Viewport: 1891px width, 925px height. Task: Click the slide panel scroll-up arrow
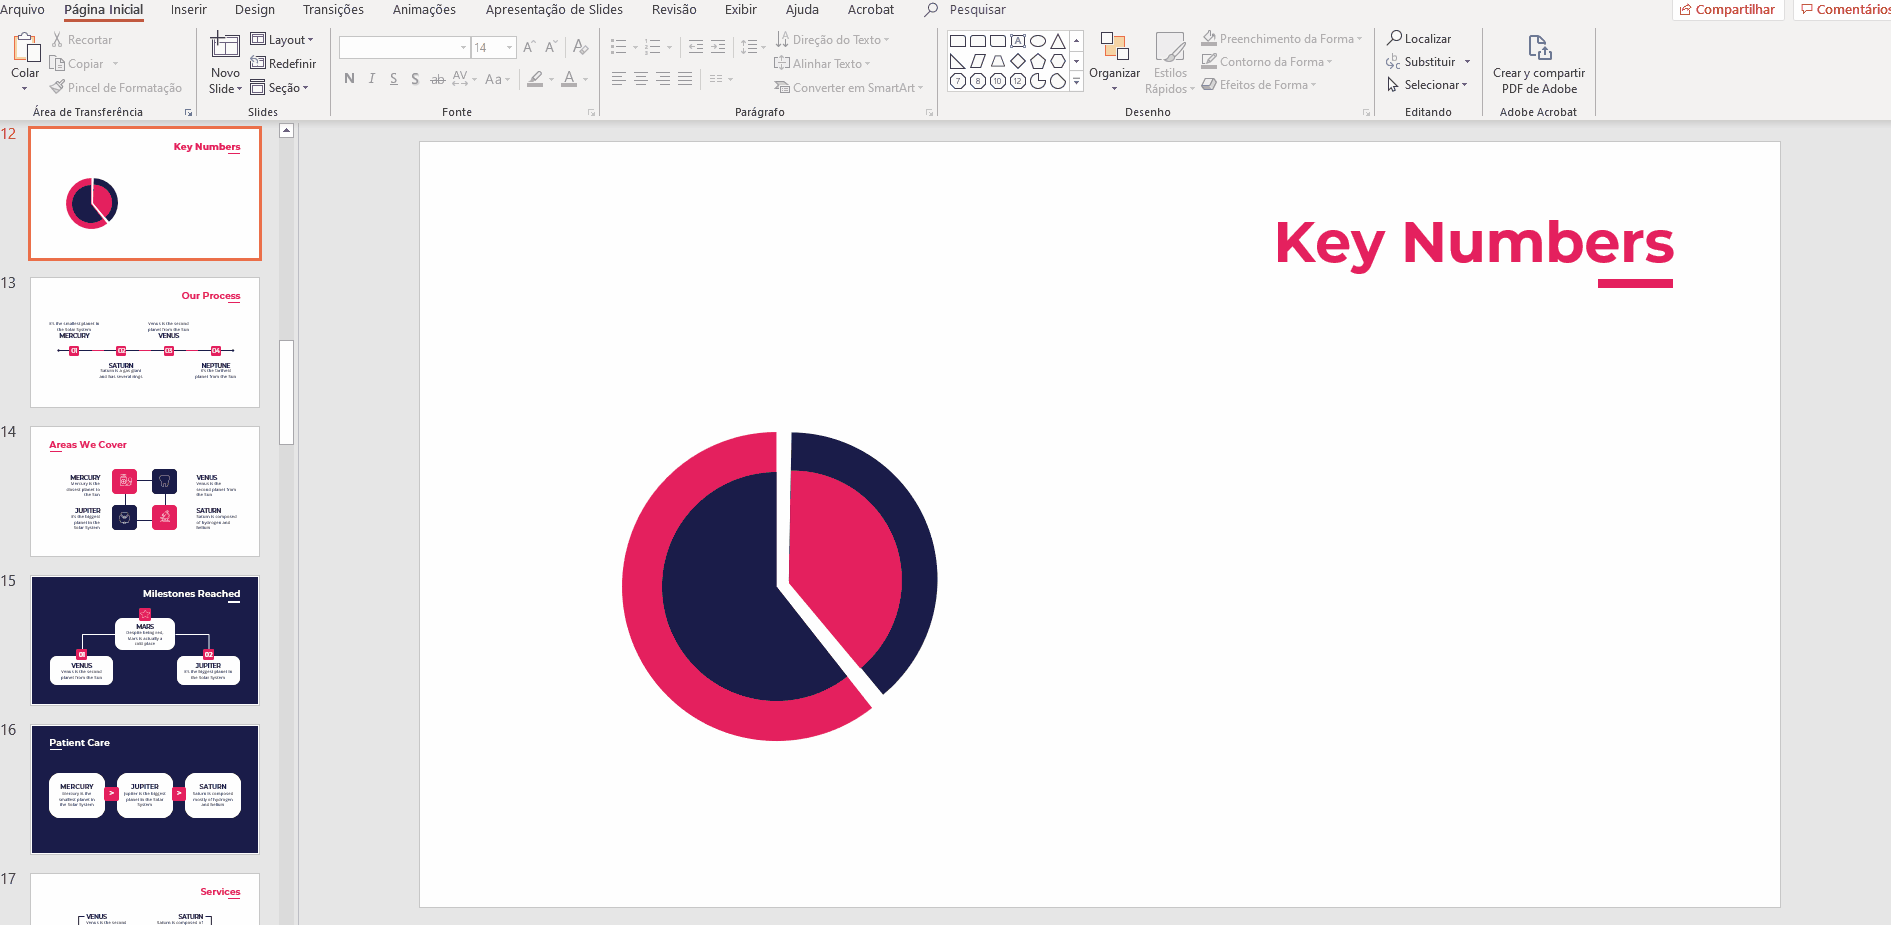(286, 131)
